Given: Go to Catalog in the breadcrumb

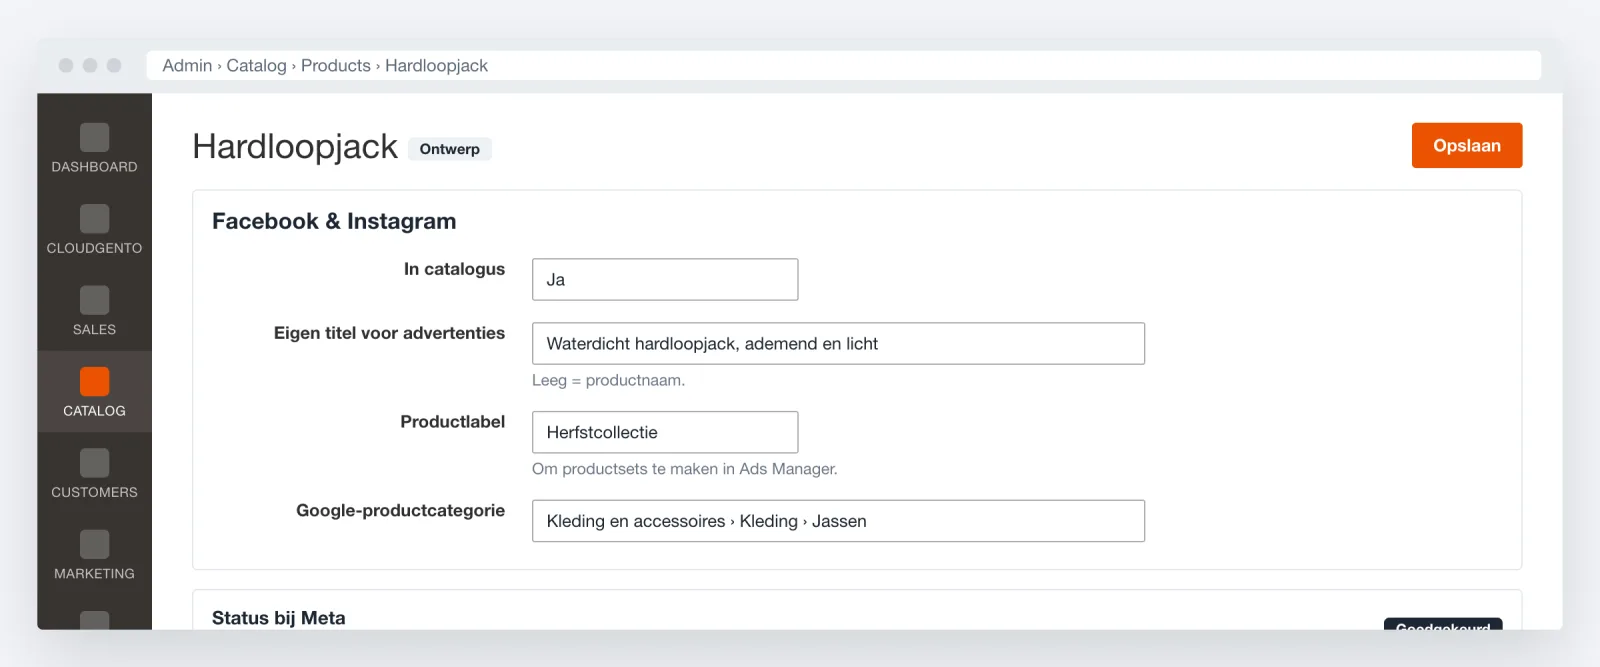Looking at the screenshot, I should [x=256, y=66].
